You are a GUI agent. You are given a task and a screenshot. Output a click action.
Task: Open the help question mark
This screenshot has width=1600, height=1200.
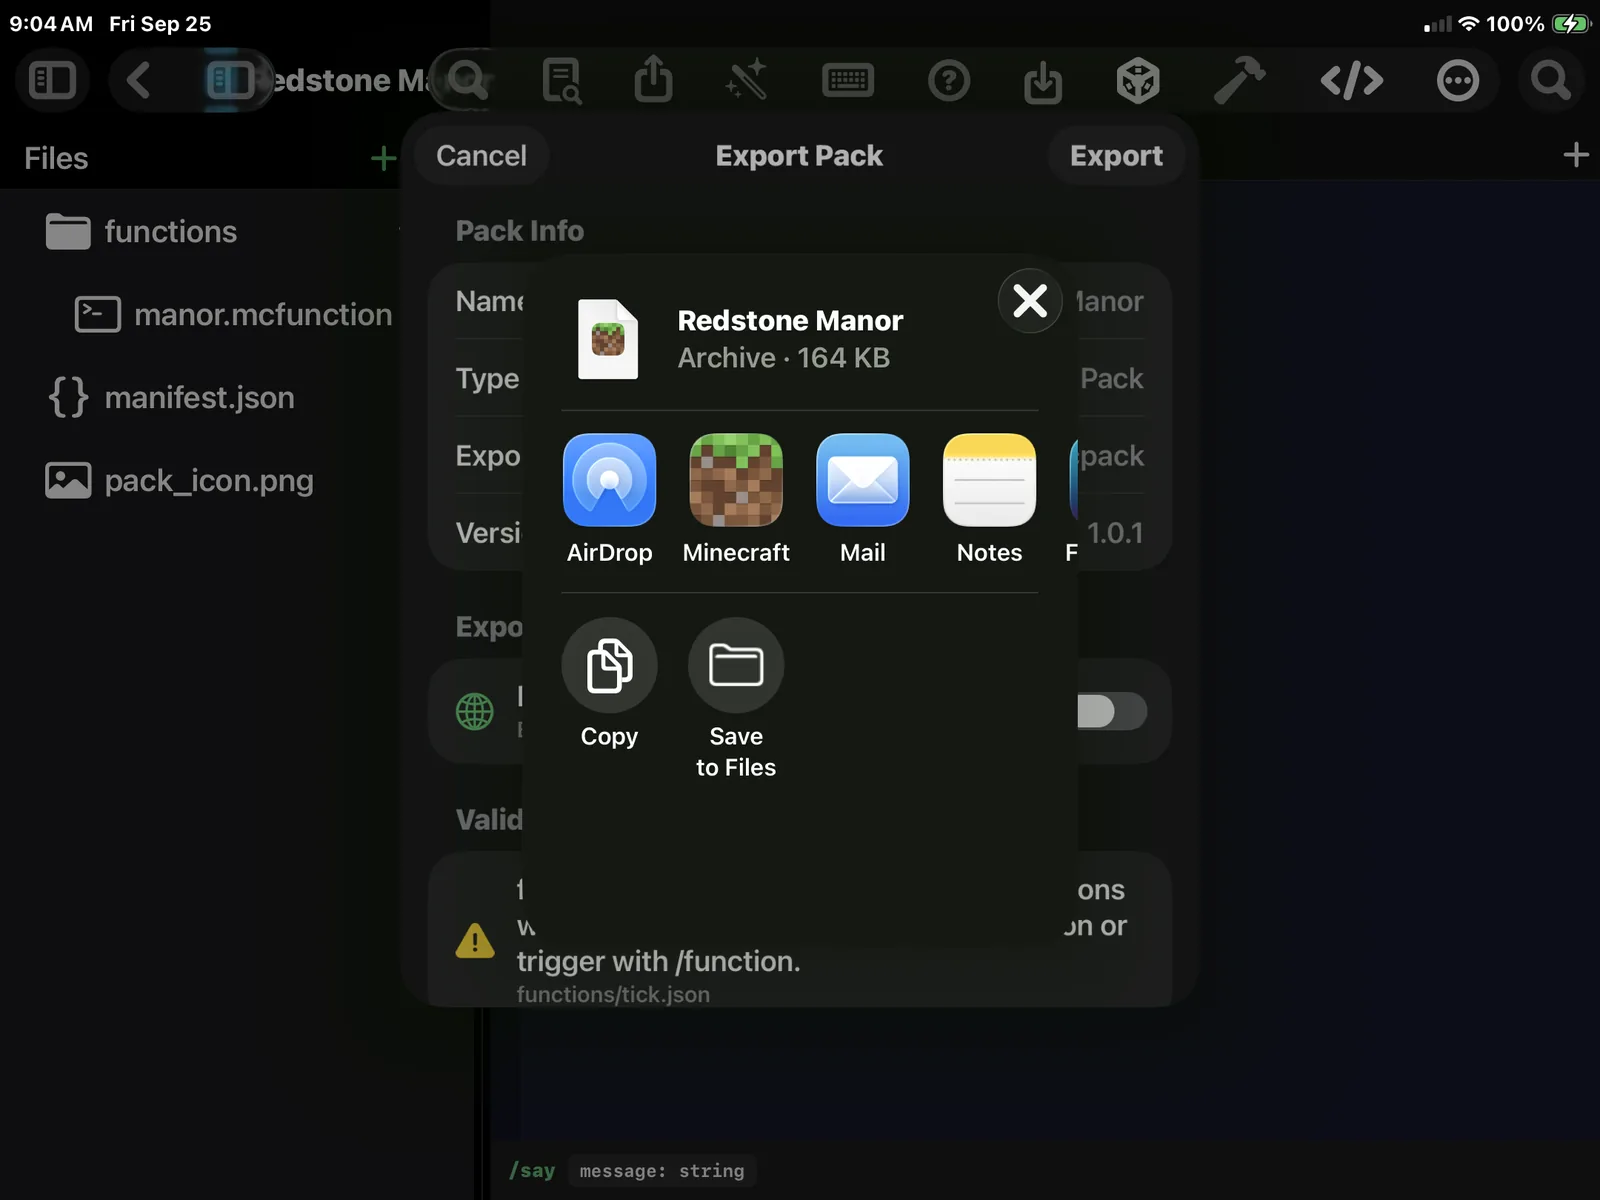coord(949,80)
